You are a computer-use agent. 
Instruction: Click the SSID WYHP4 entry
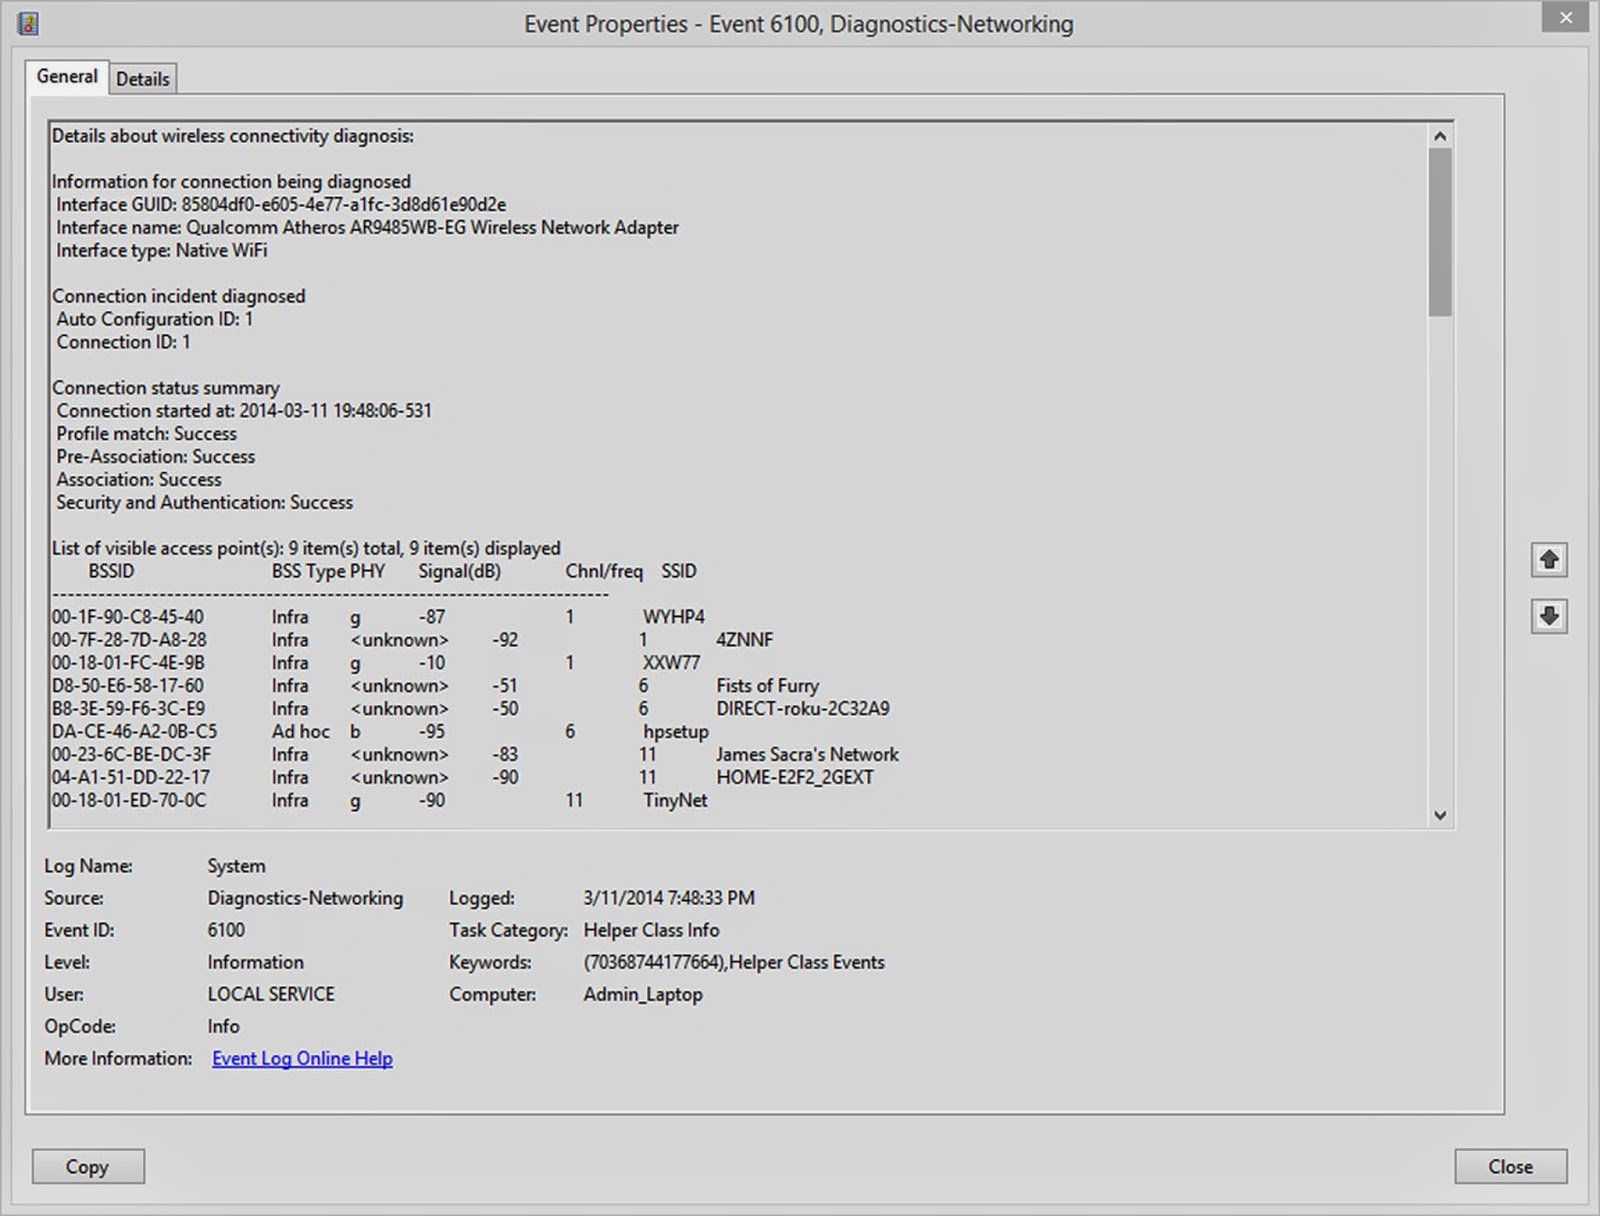coord(674,617)
